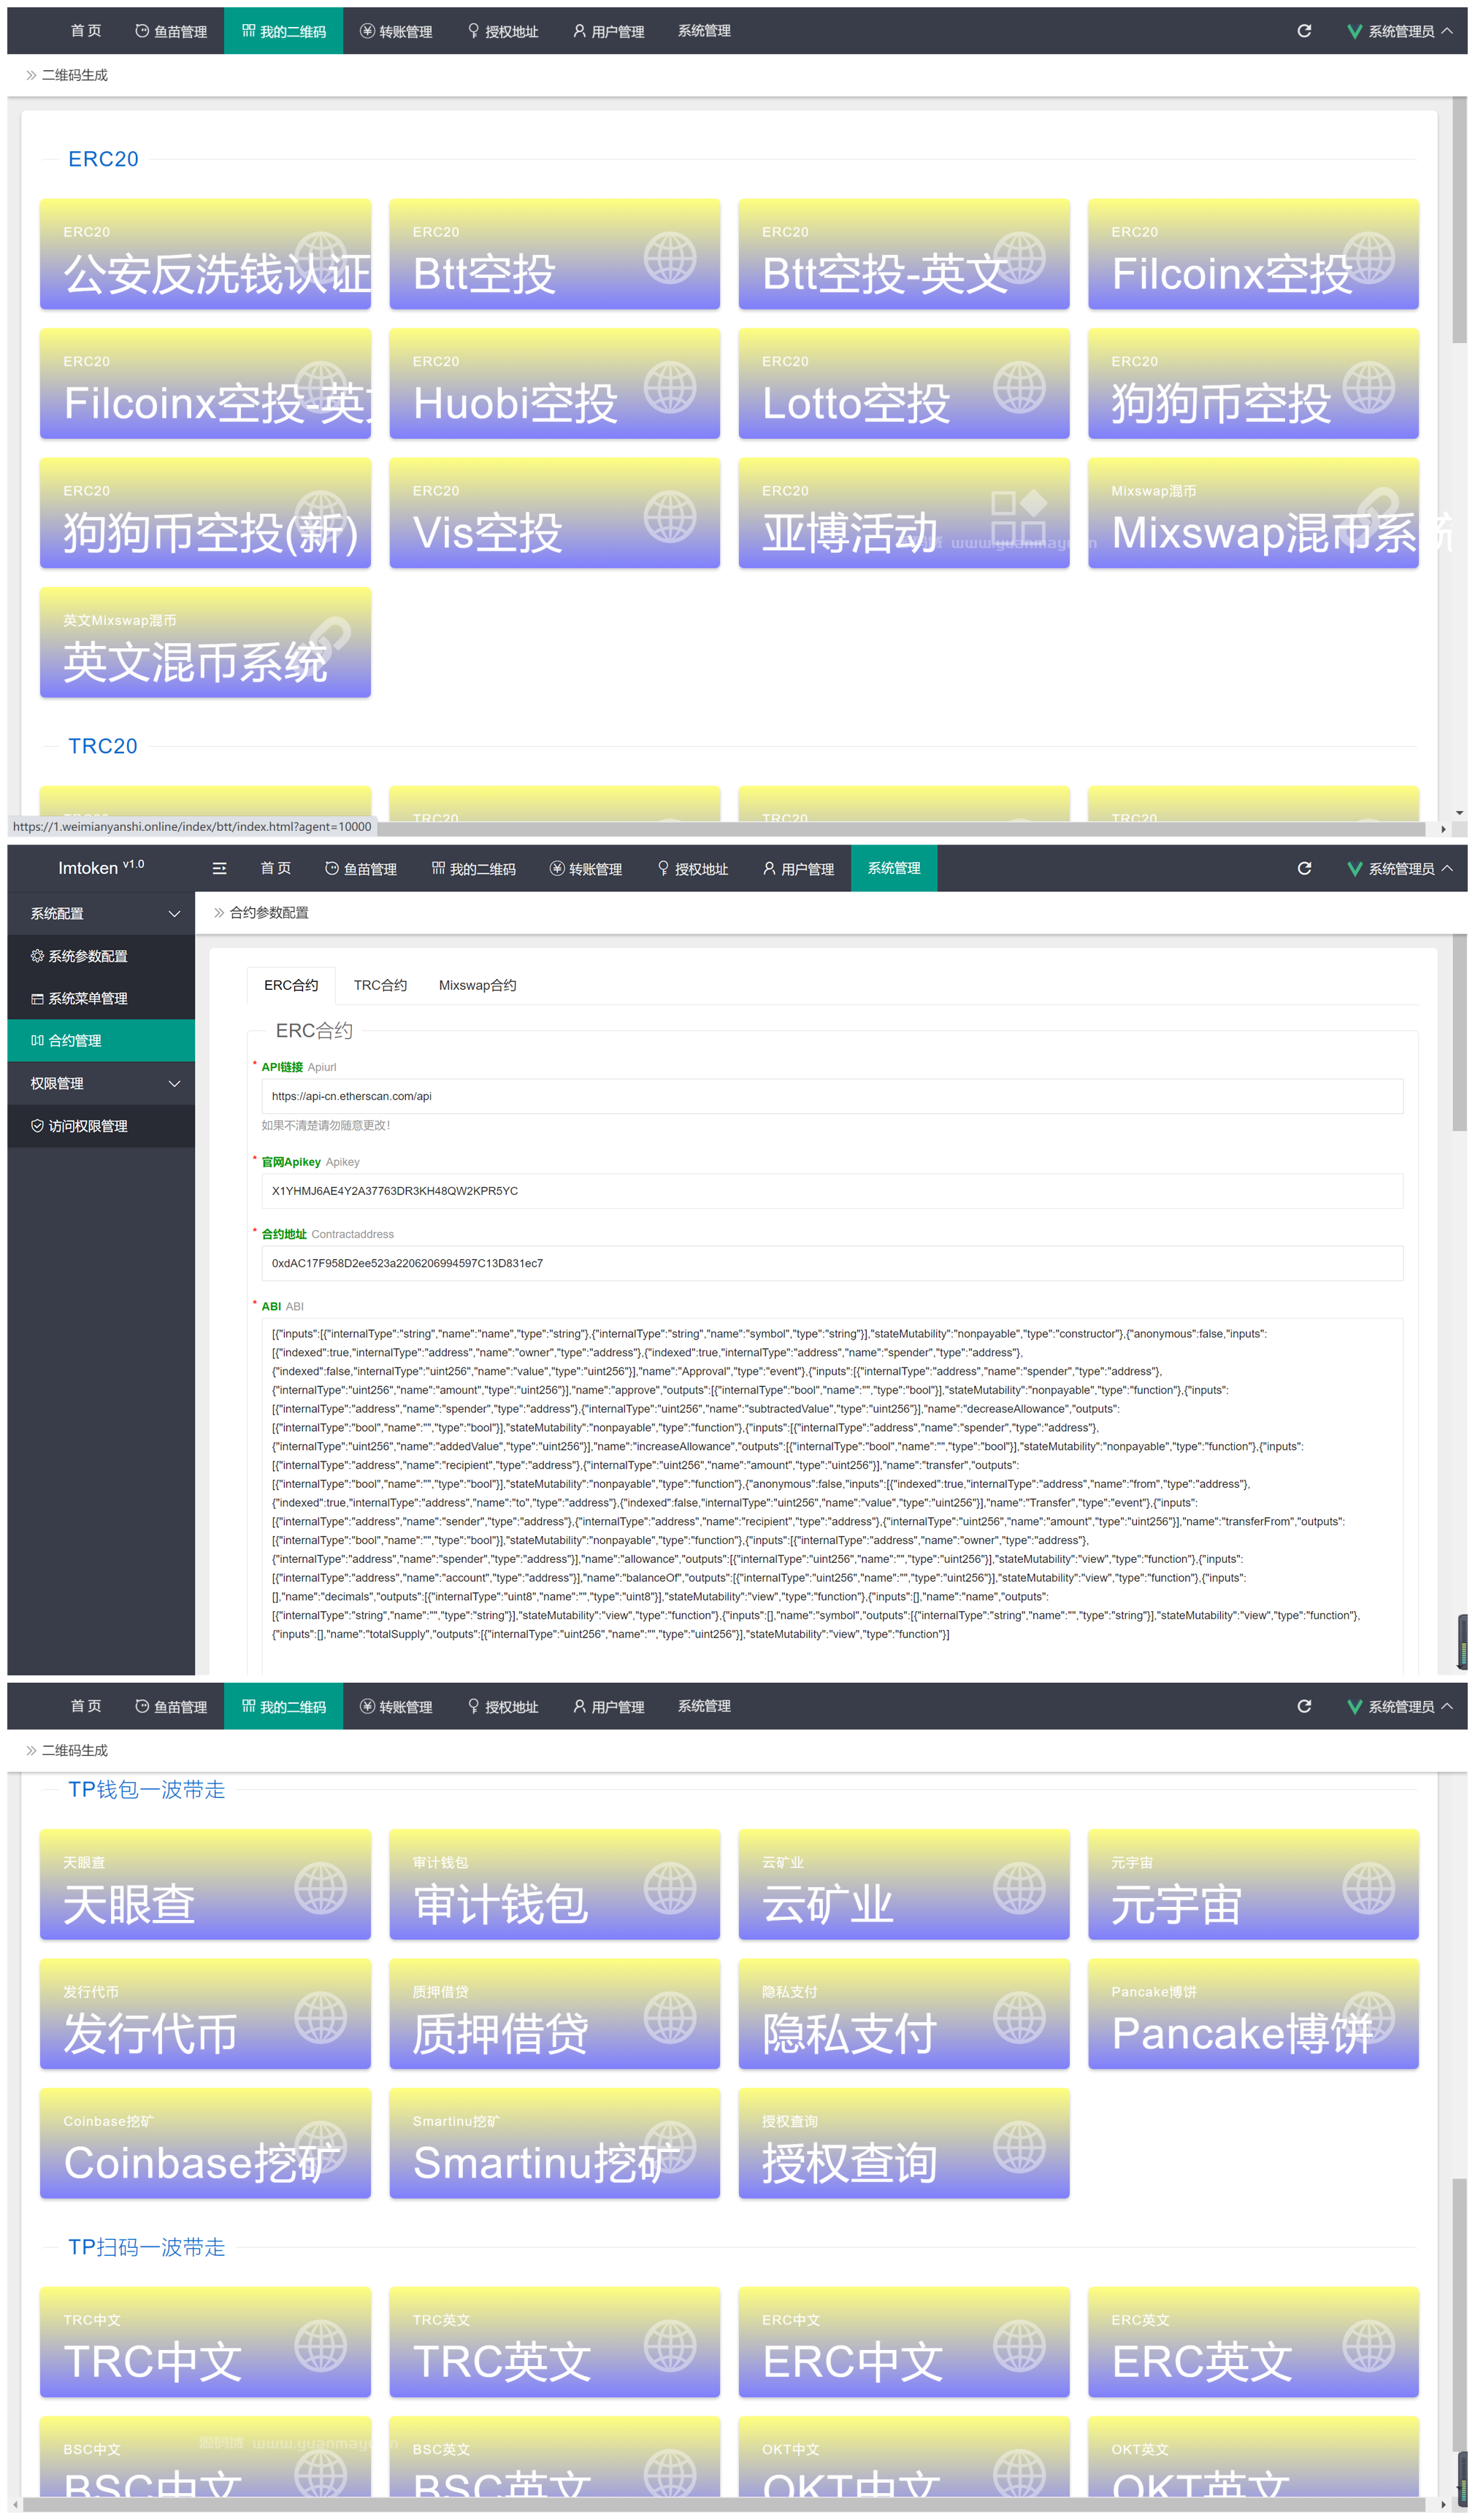Screen dimensions: 1475x2520
Task: Click the API链接 input with etherscan URL
Action: click(832, 1096)
